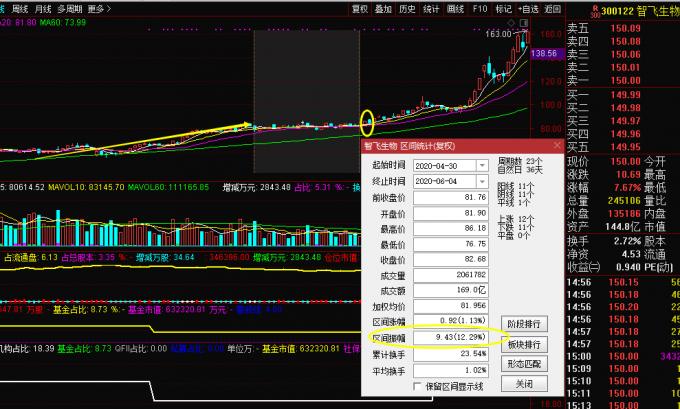Click the 总量 value 245106

624,201
